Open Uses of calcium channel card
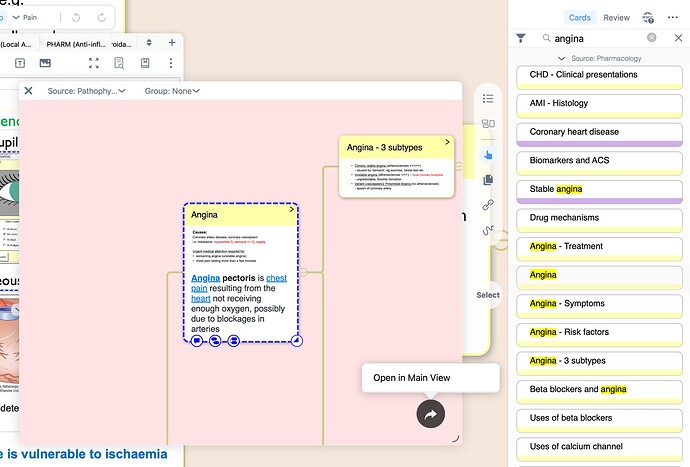The image size is (690, 467). [x=599, y=449]
